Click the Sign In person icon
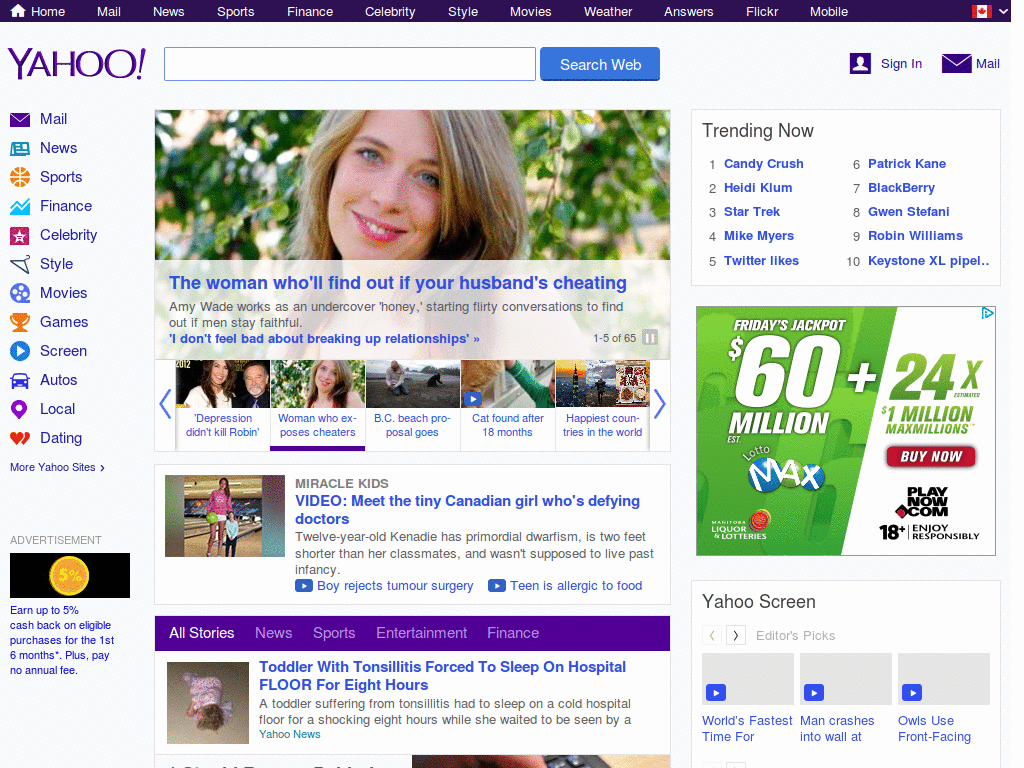 click(x=860, y=63)
